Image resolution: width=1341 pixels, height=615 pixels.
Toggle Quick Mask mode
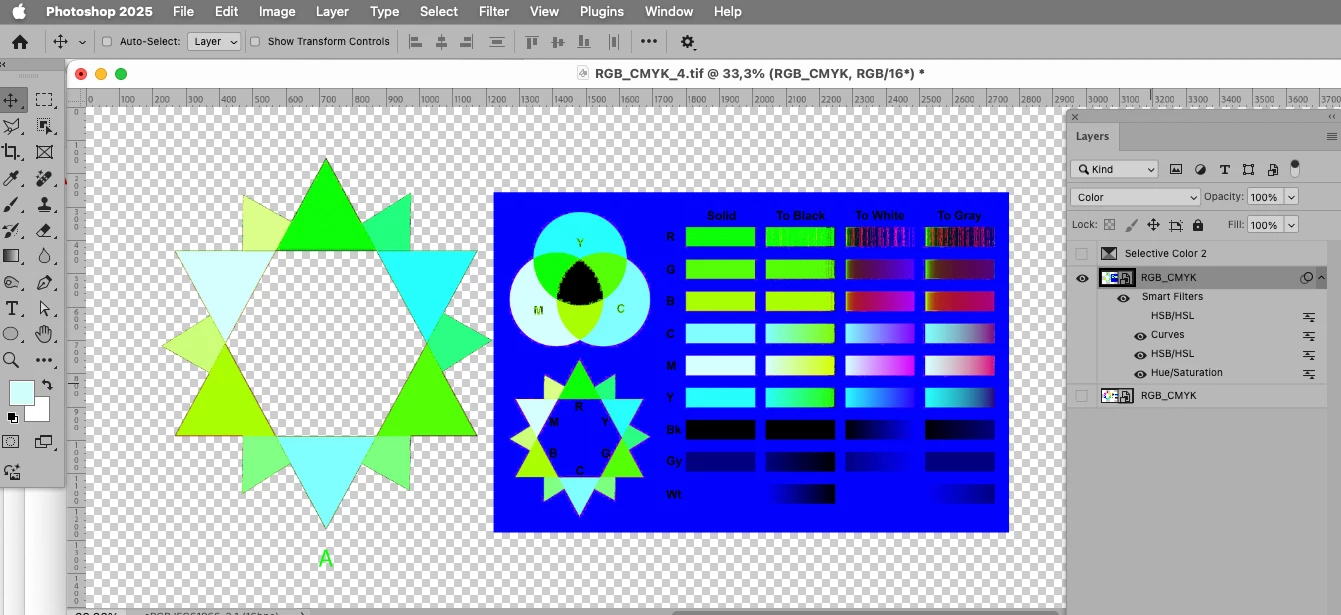tap(12, 442)
